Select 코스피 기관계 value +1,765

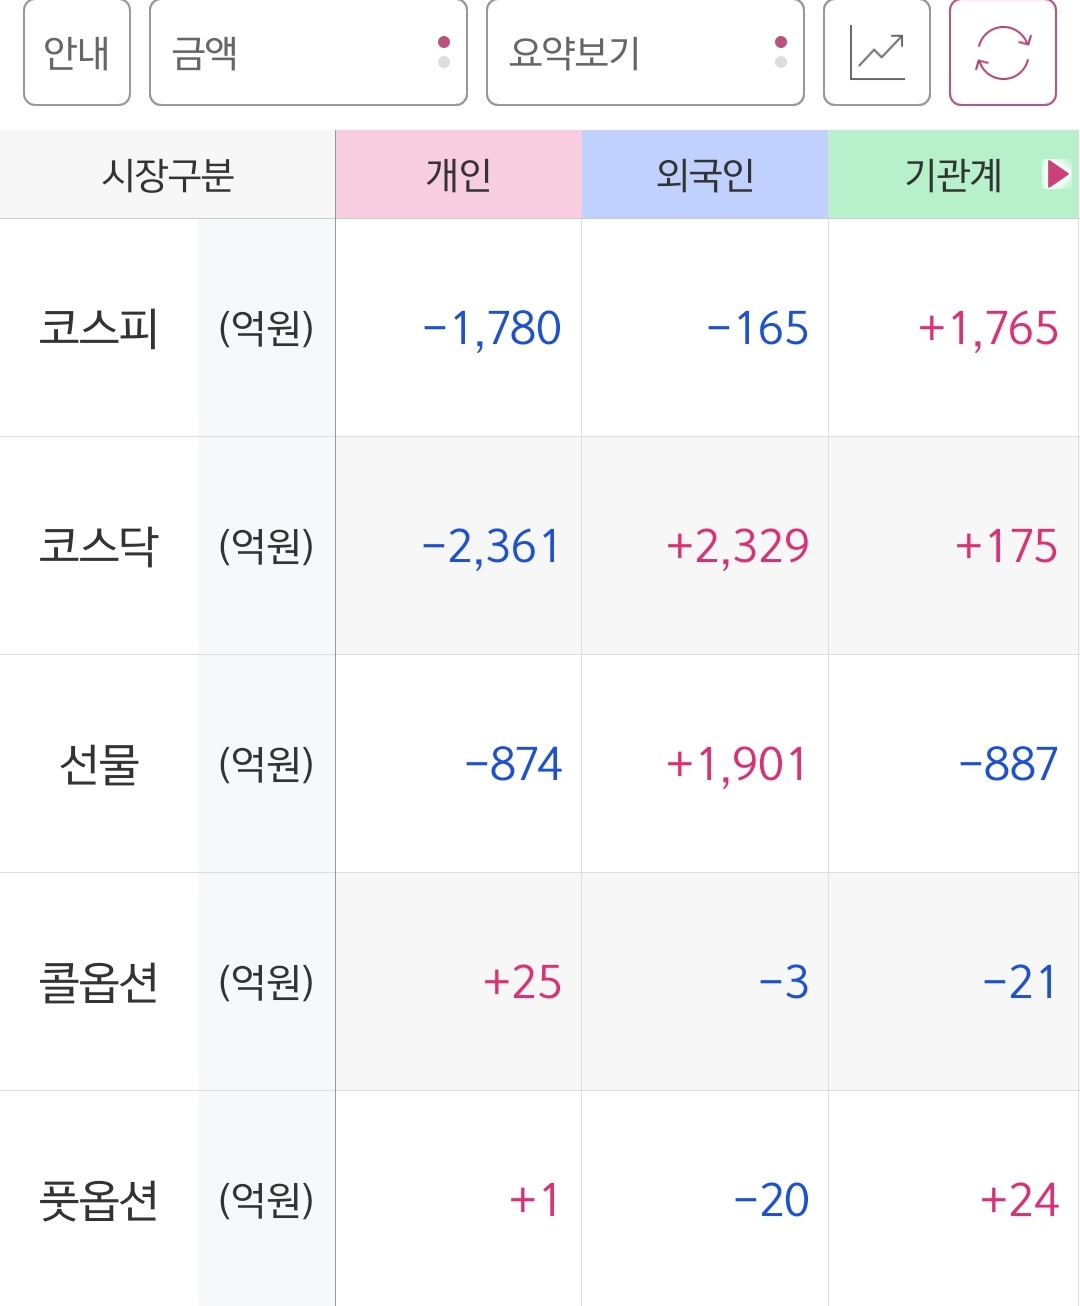click(988, 329)
